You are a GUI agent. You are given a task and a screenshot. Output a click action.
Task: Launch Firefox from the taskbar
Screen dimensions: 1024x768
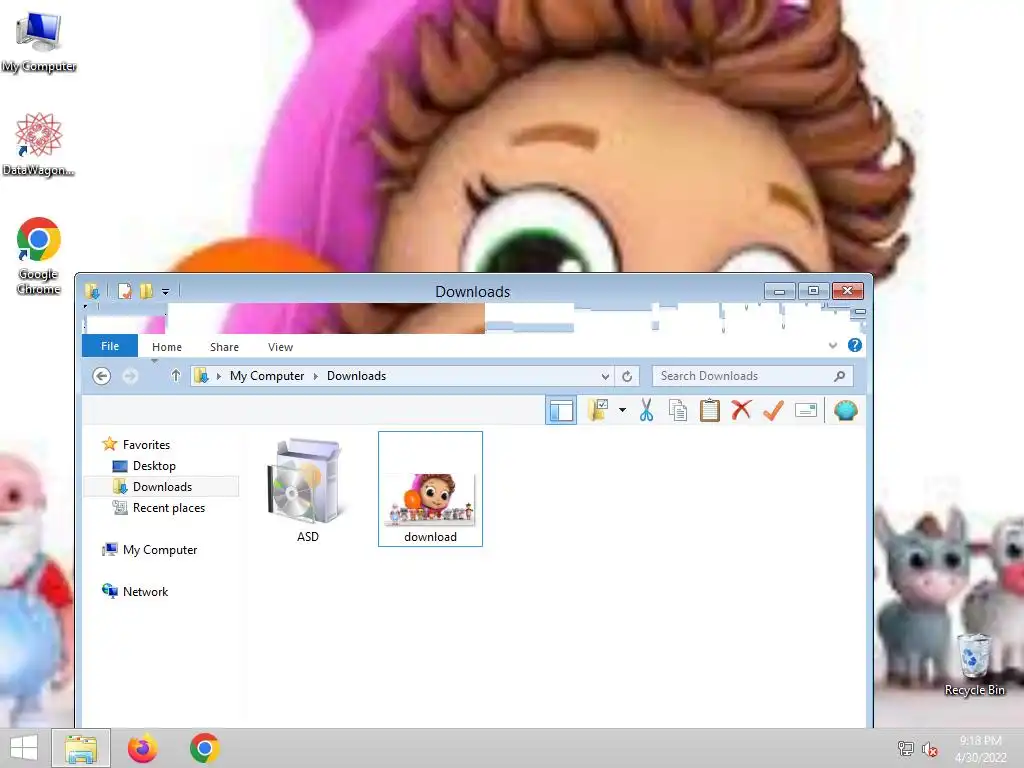point(142,748)
